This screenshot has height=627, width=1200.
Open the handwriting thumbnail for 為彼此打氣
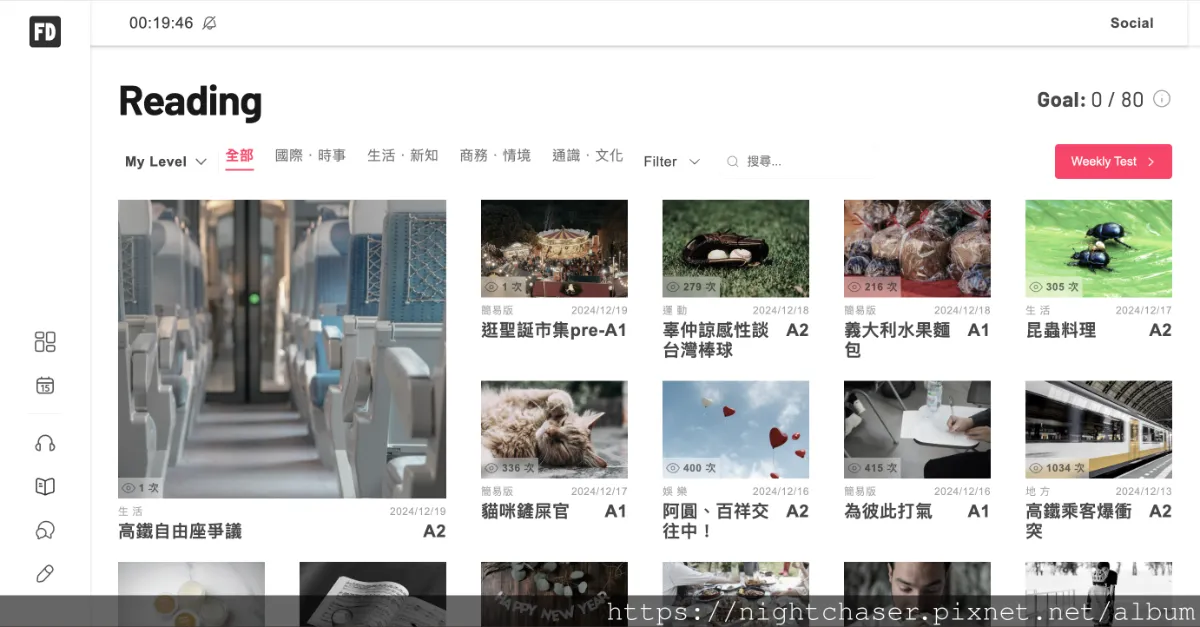point(917,429)
